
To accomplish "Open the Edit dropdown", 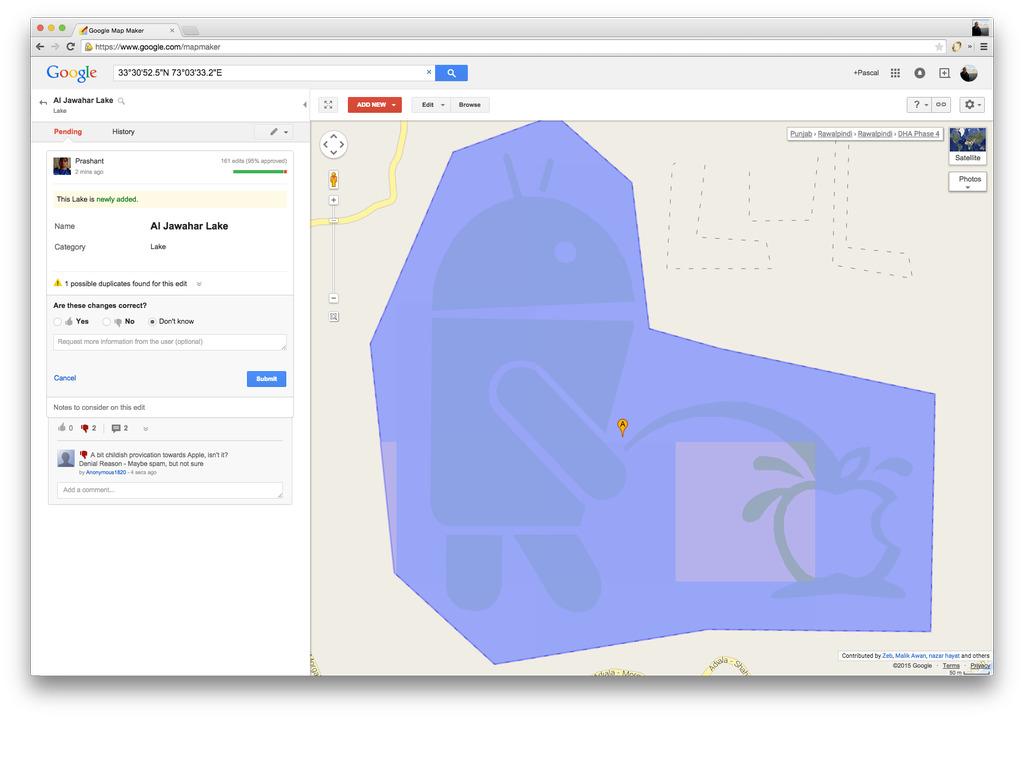I will tap(432, 104).
